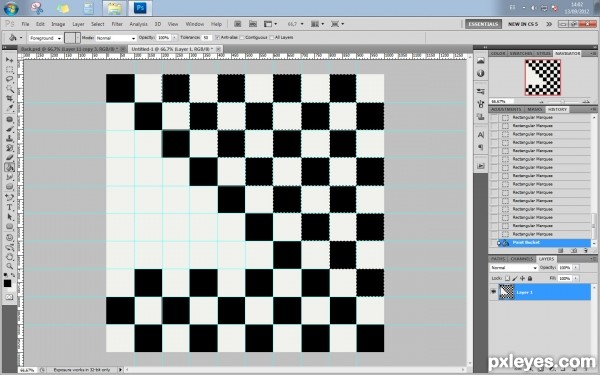
Task: Launch Bridge from the application bar
Action: pyautogui.click(x=238, y=24)
